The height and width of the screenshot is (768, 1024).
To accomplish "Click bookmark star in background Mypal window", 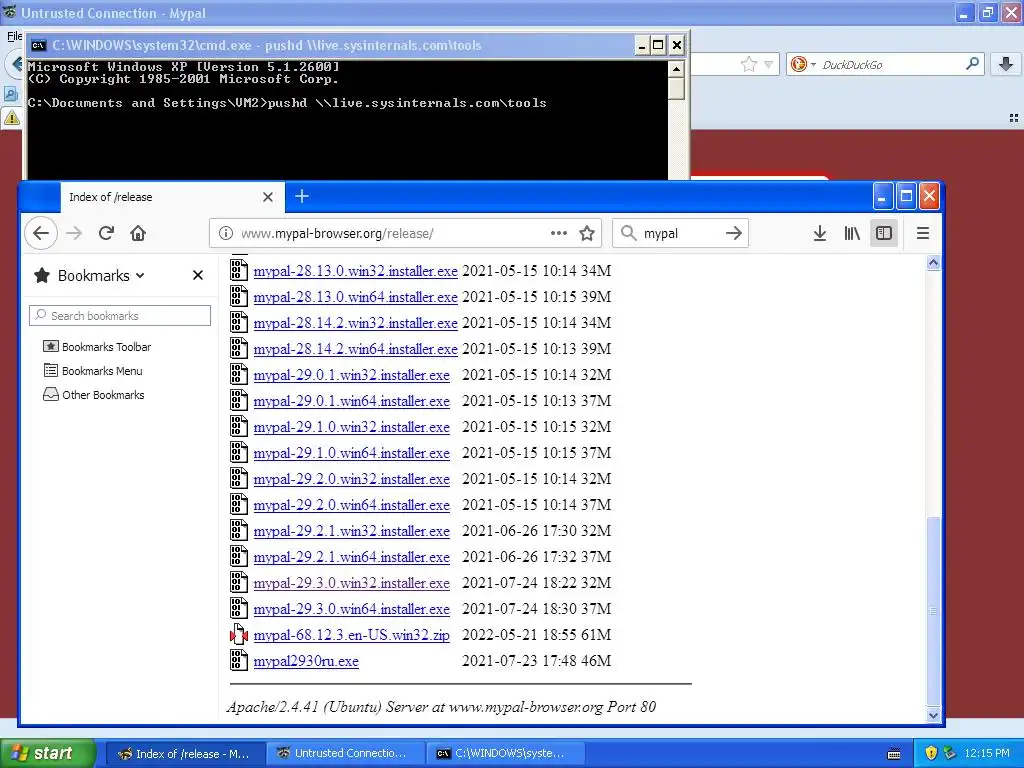I will 748,64.
